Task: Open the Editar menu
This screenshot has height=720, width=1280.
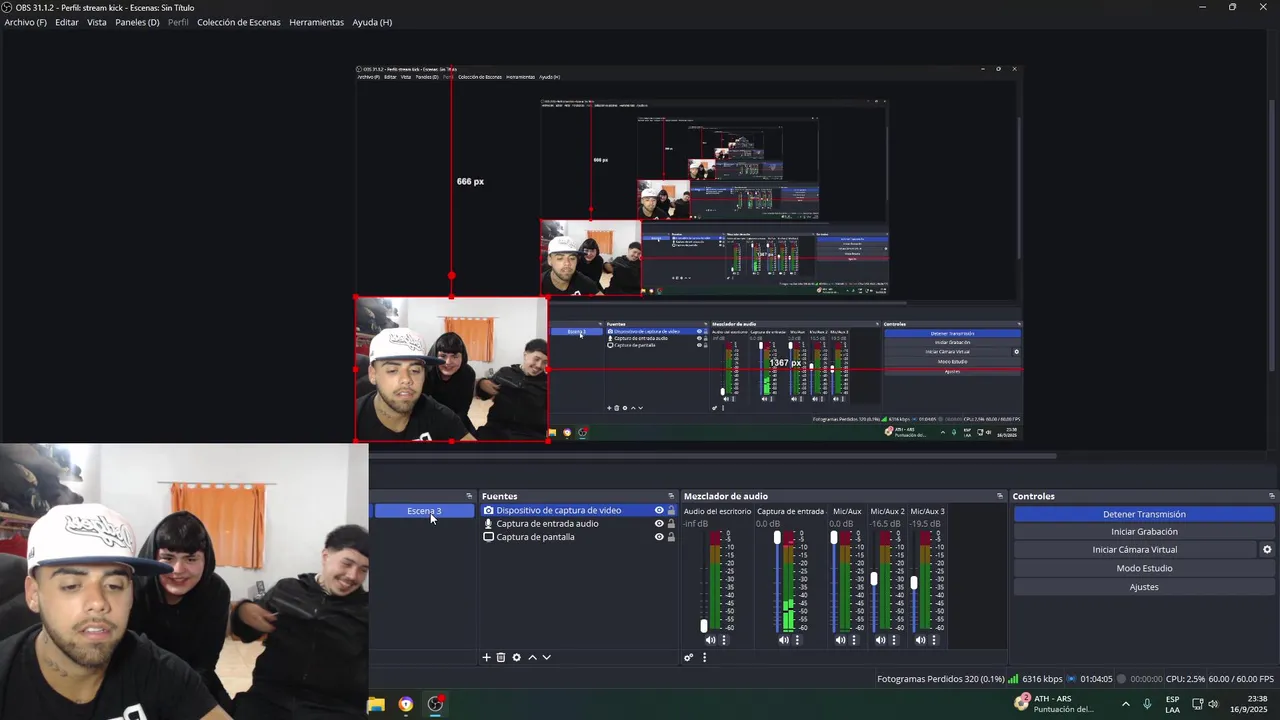Action: (67, 22)
